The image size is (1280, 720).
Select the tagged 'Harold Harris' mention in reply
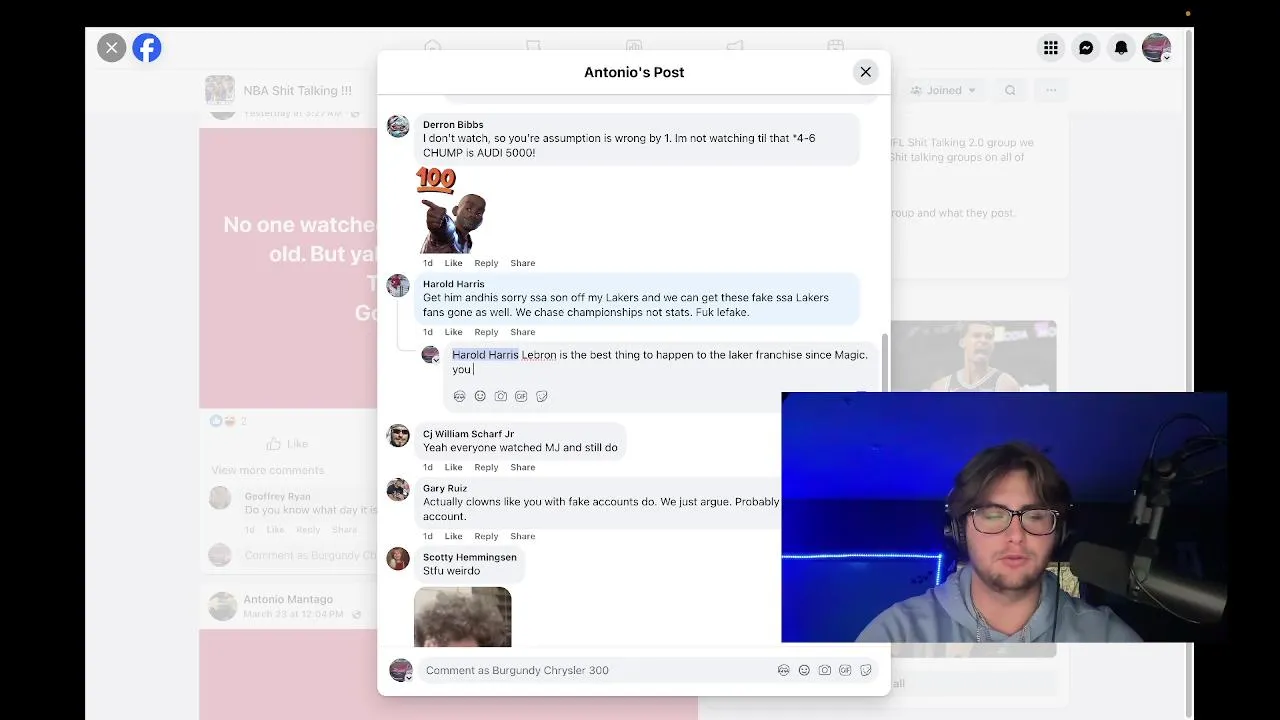tap(485, 355)
